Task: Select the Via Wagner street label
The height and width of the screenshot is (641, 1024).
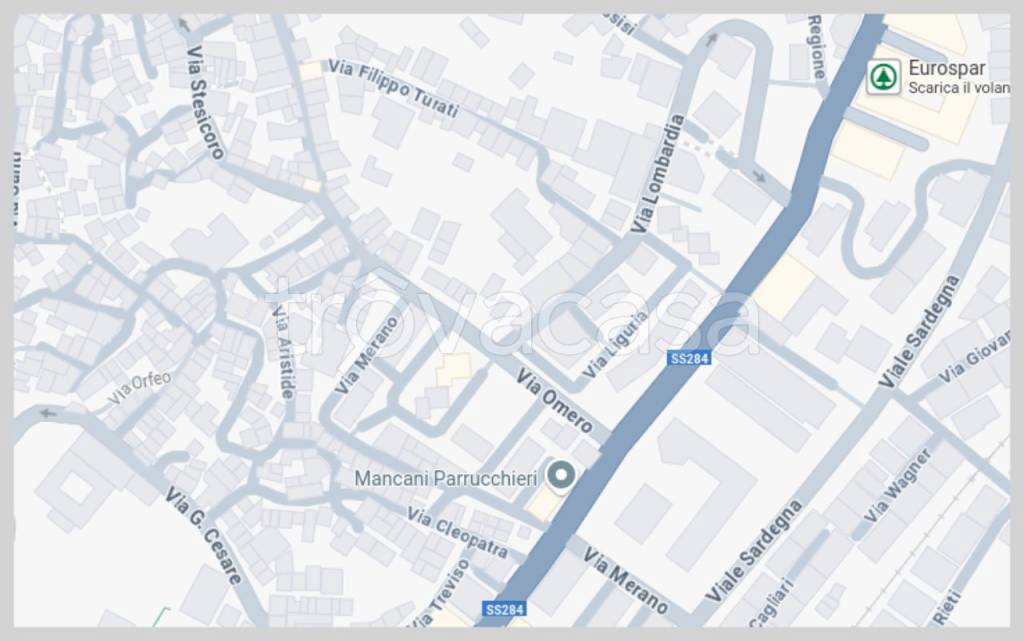Action: click(x=898, y=485)
